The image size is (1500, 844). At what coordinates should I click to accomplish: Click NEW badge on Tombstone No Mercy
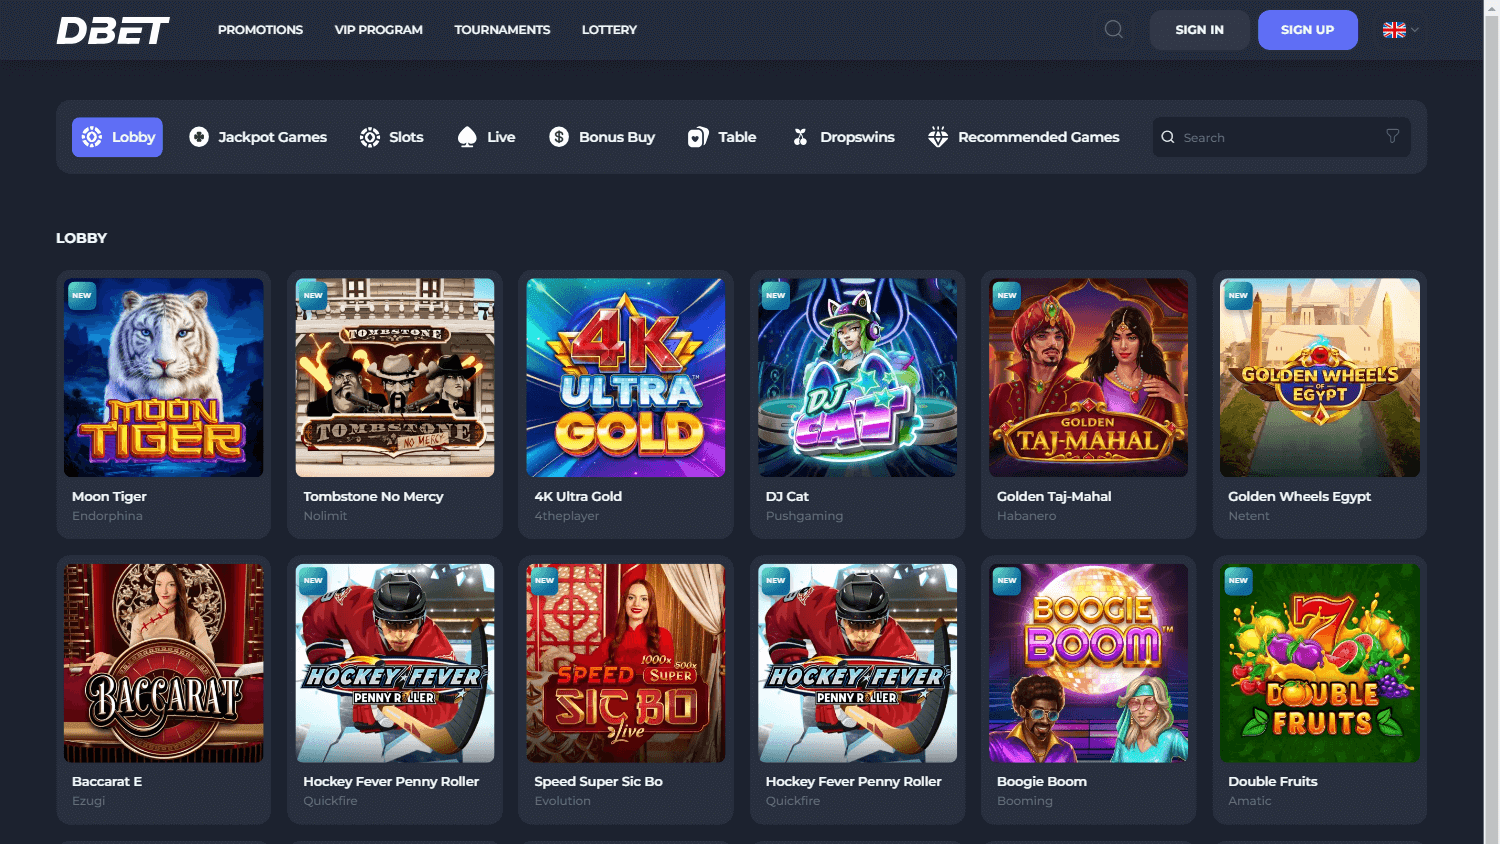pyautogui.click(x=313, y=295)
